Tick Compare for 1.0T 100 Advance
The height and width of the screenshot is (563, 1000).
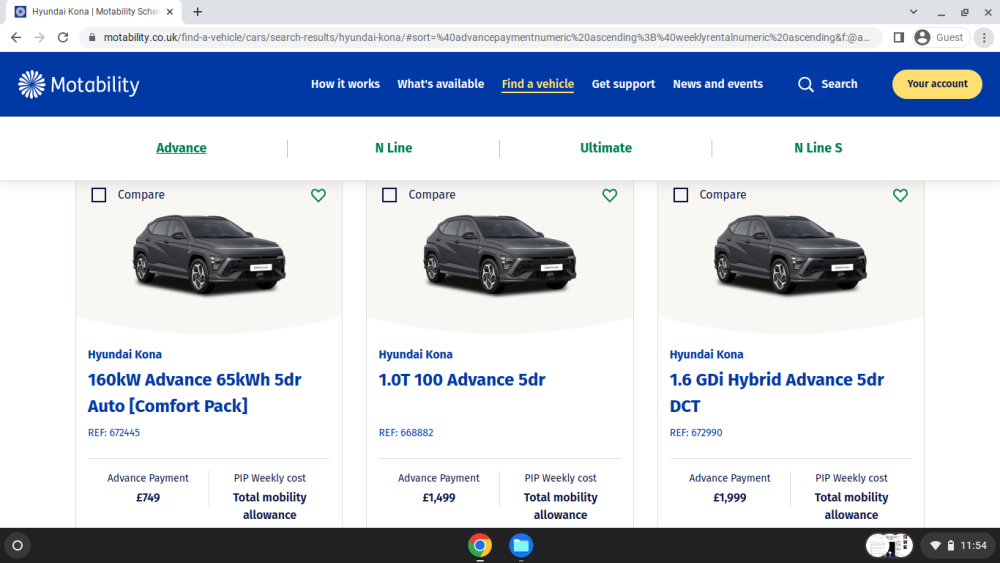[390, 194]
